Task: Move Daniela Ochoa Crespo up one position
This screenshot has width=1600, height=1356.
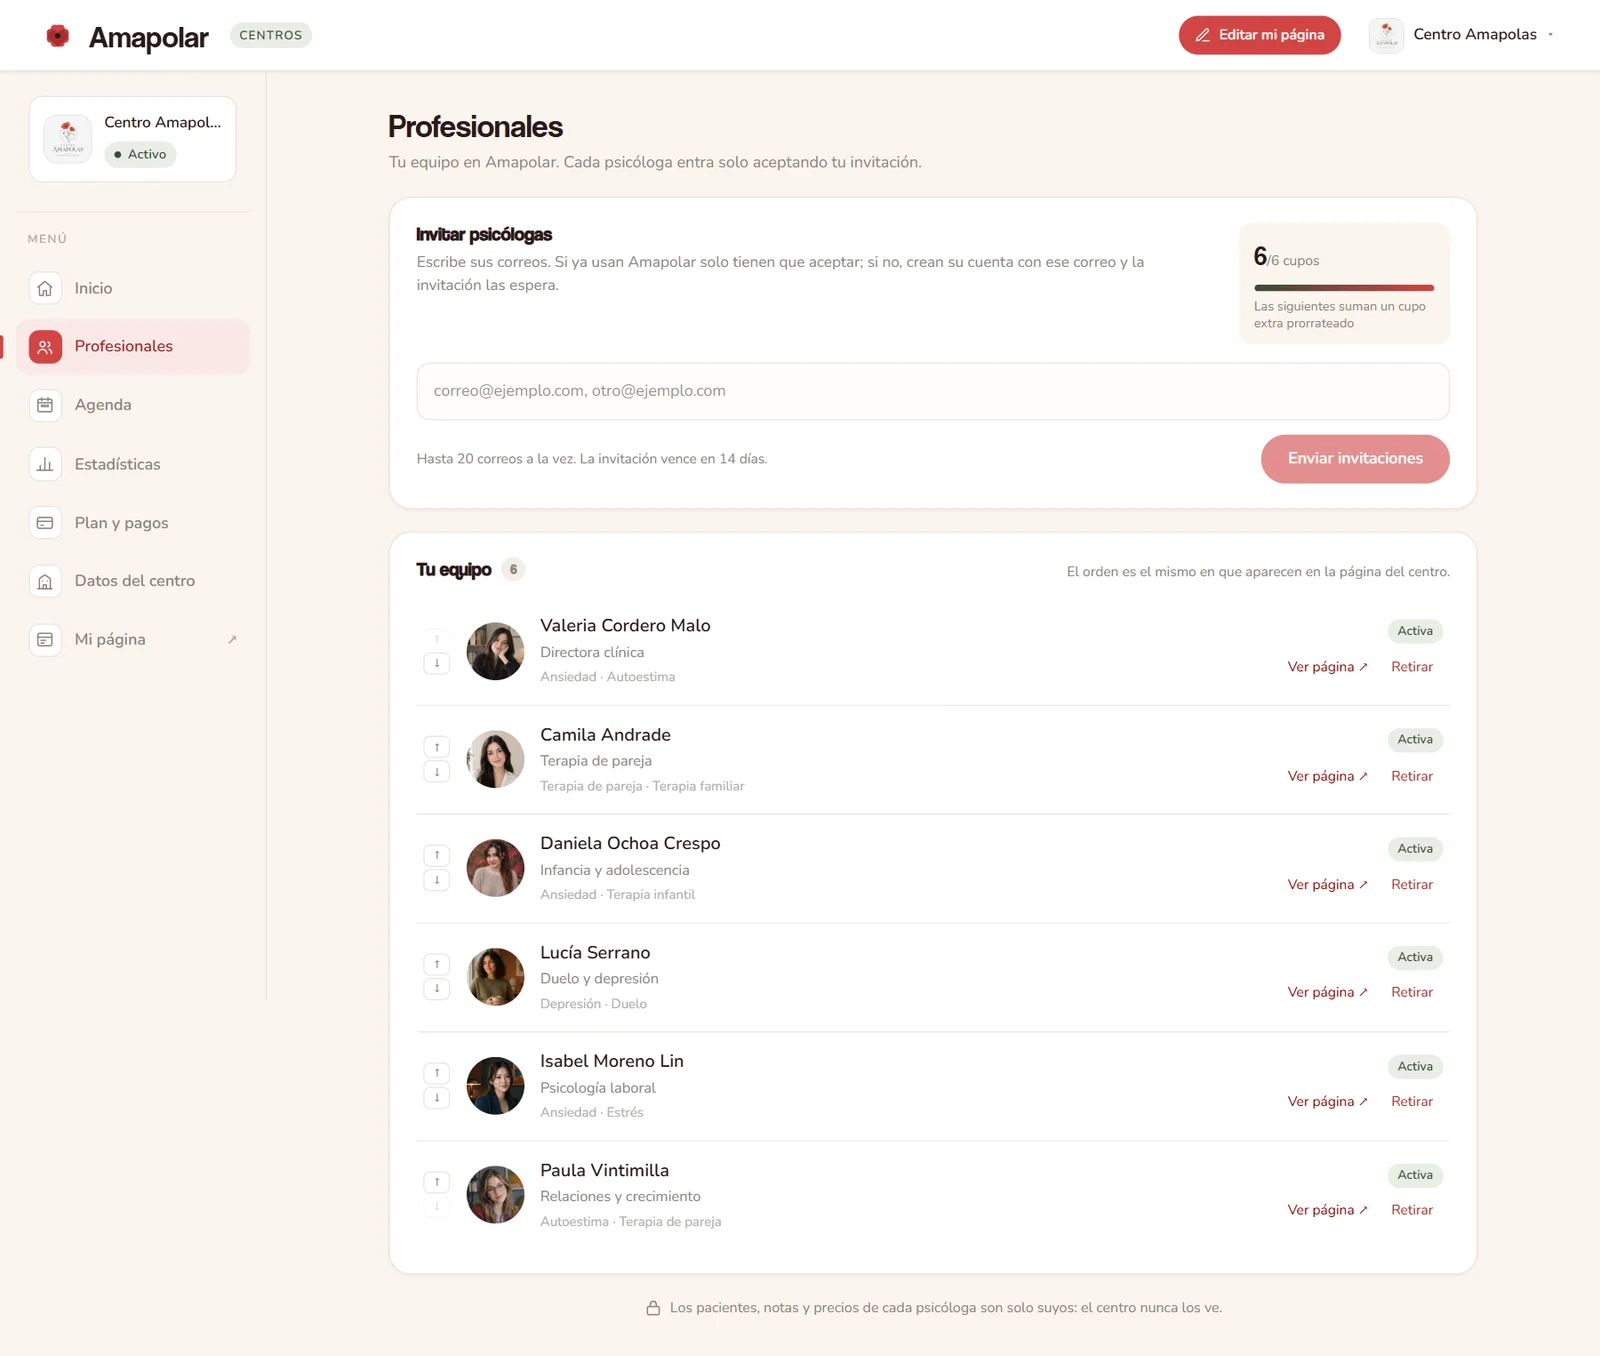Action: click(437, 855)
